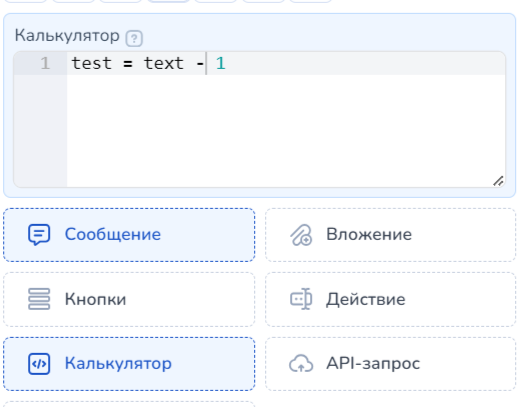Click the Вложение paperclip icon

pyautogui.click(x=301, y=235)
